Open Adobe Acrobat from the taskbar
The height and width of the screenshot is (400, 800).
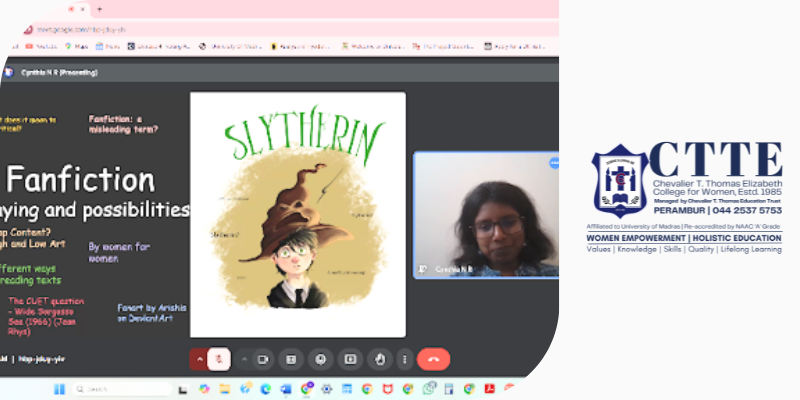[x=490, y=389]
